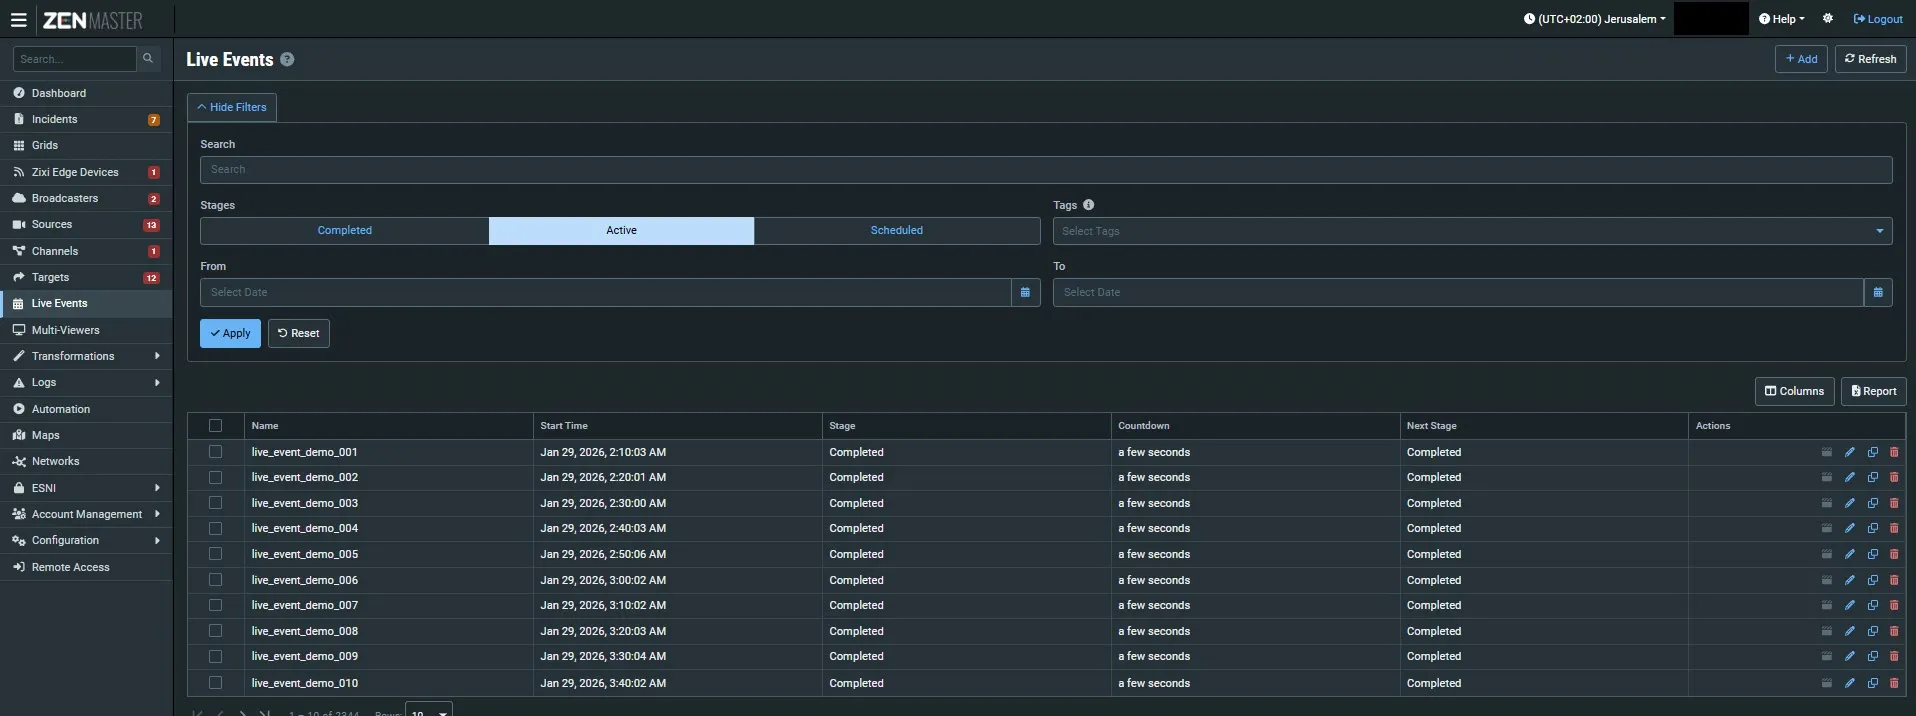
Task: Open the settings gear in top bar
Action: click(x=1828, y=19)
